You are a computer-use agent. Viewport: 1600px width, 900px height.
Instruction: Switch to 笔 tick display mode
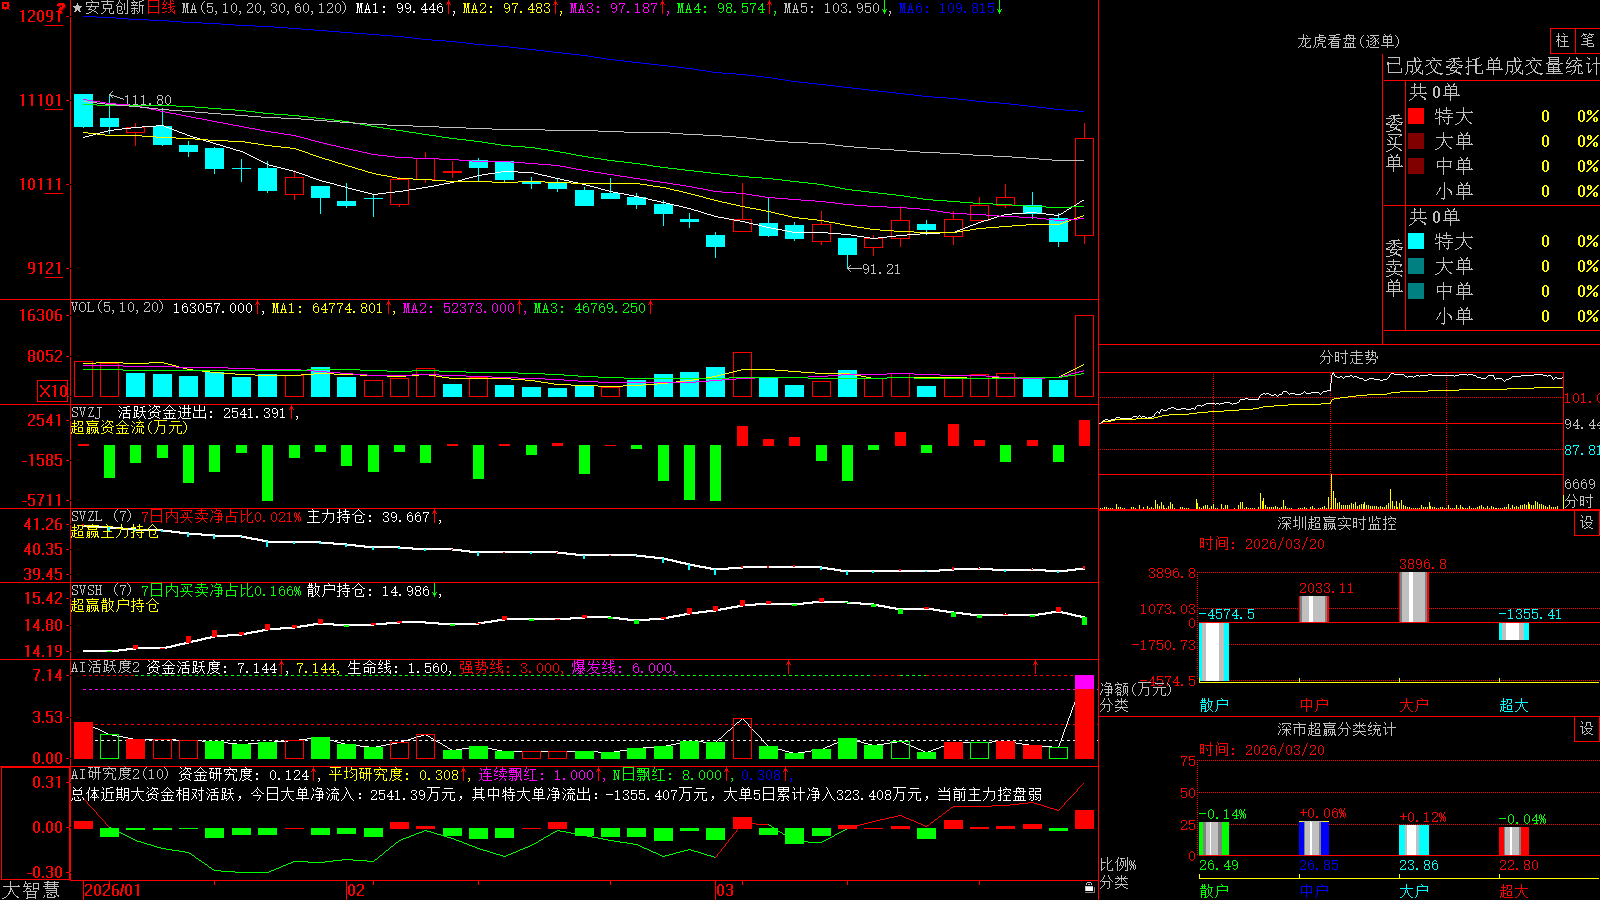tap(1588, 41)
